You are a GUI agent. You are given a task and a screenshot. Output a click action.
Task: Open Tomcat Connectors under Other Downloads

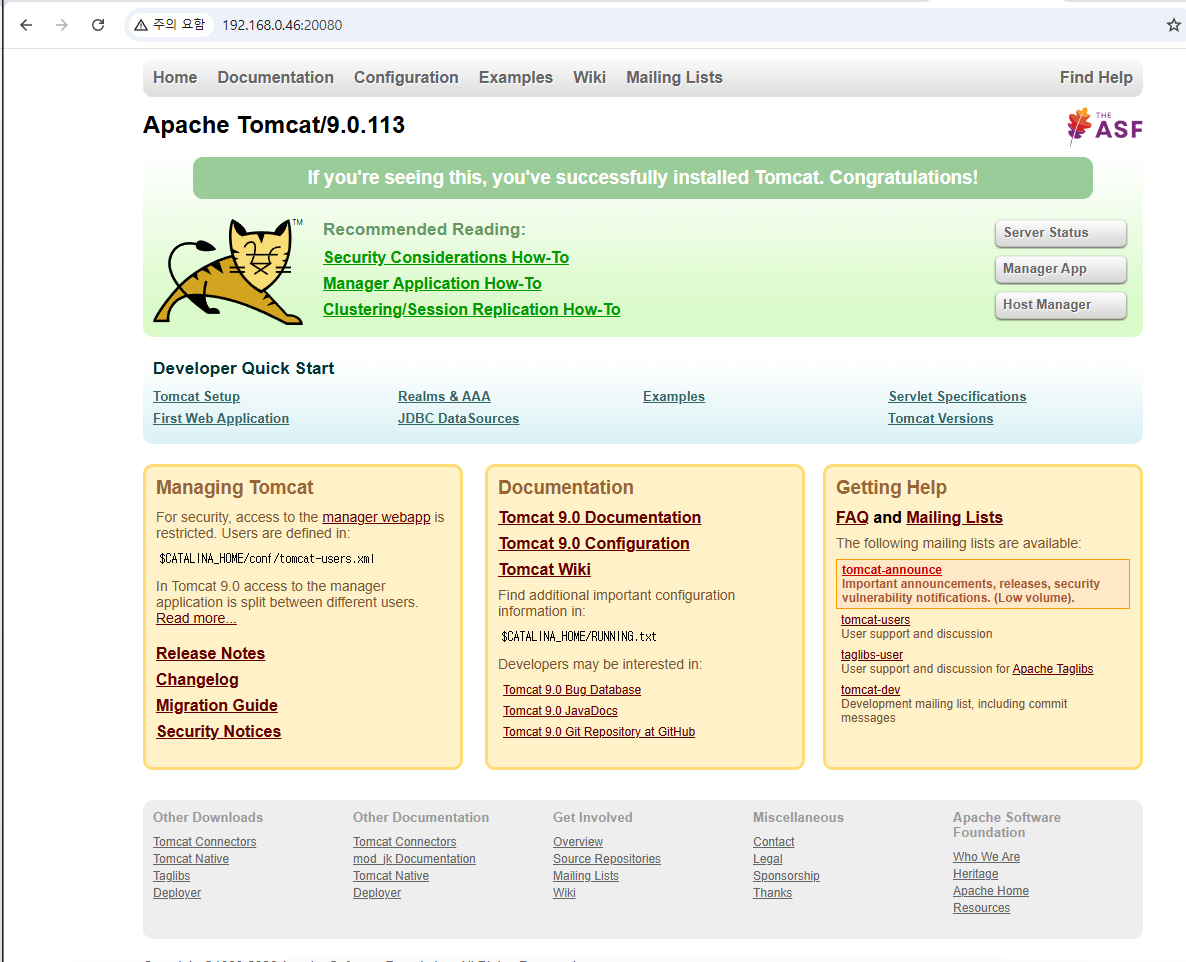tap(204, 842)
